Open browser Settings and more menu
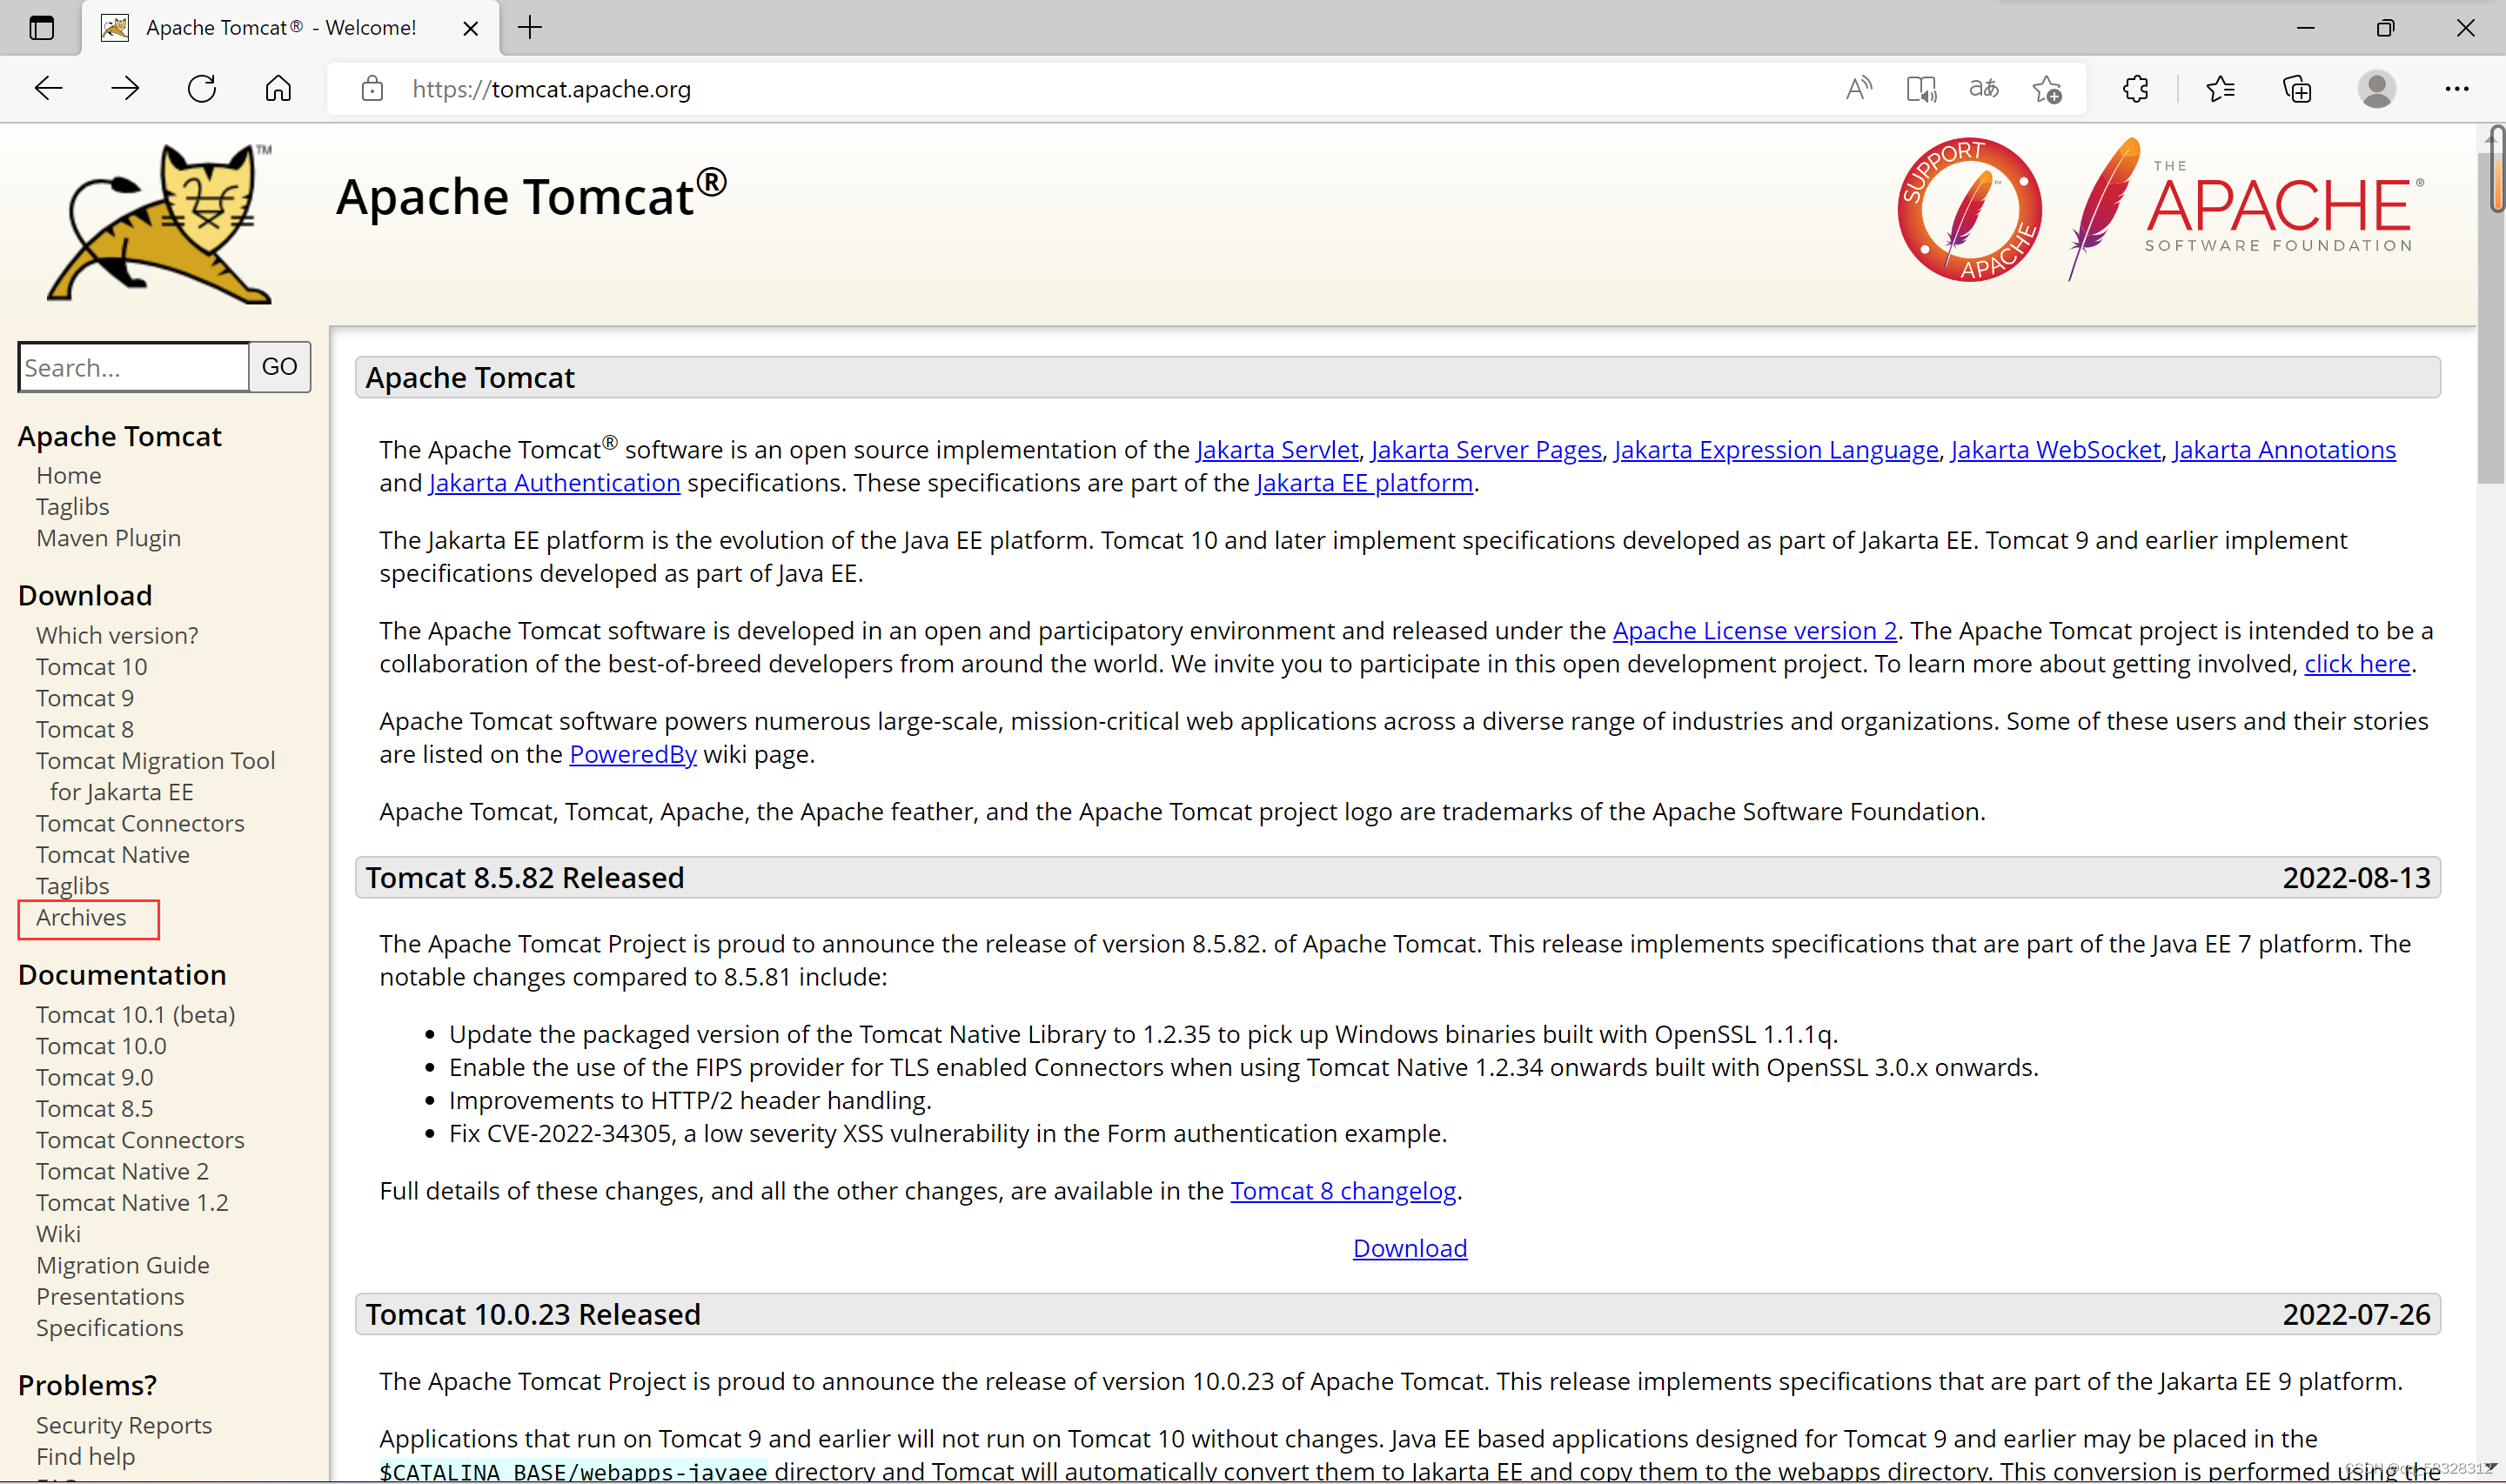The height and width of the screenshot is (1484, 2506). coord(2456,89)
